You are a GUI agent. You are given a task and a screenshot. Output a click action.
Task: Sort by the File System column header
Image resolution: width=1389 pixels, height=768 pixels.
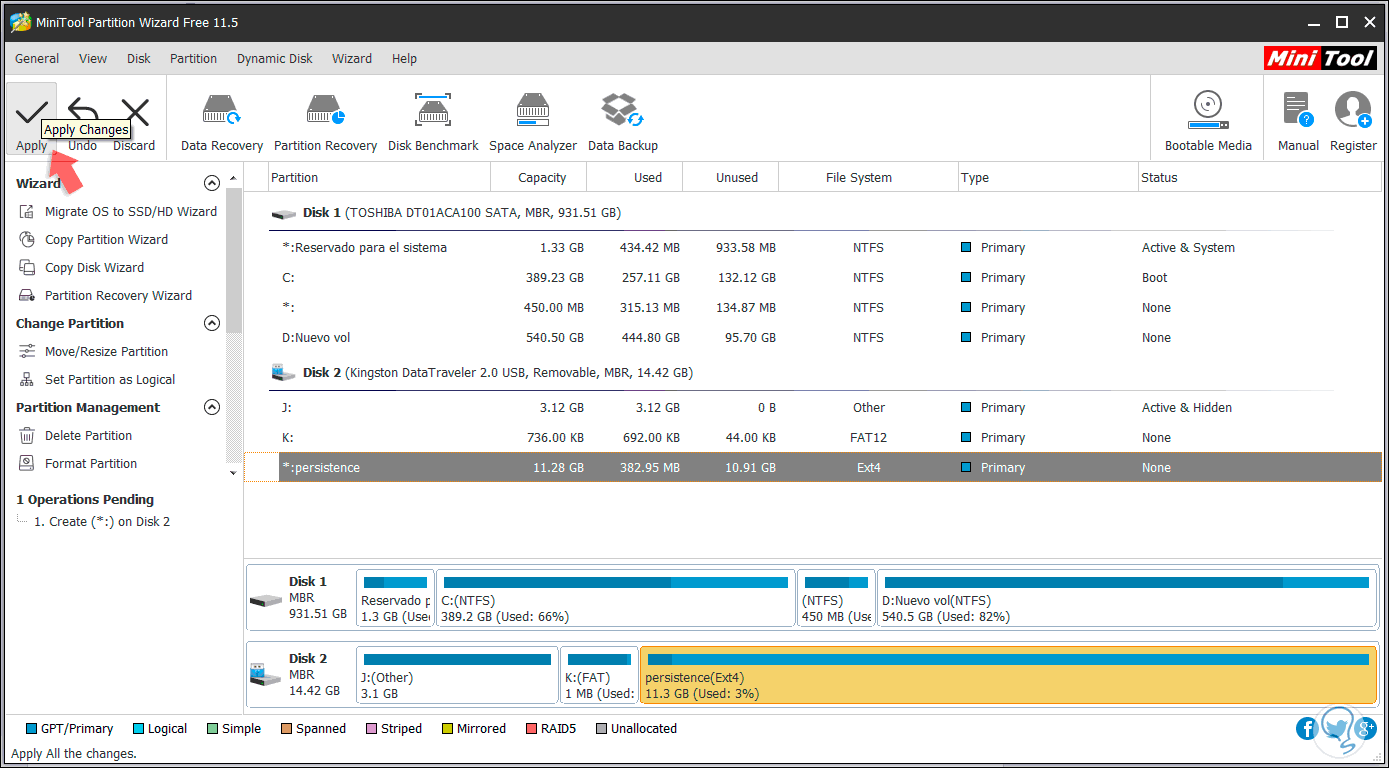click(x=868, y=177)
